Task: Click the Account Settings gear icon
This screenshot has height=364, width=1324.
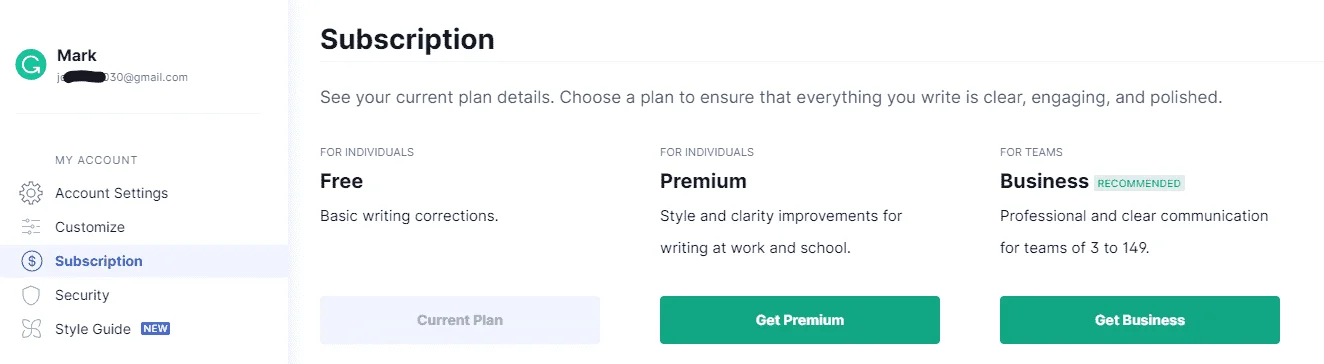Action: tap(31, 193)
